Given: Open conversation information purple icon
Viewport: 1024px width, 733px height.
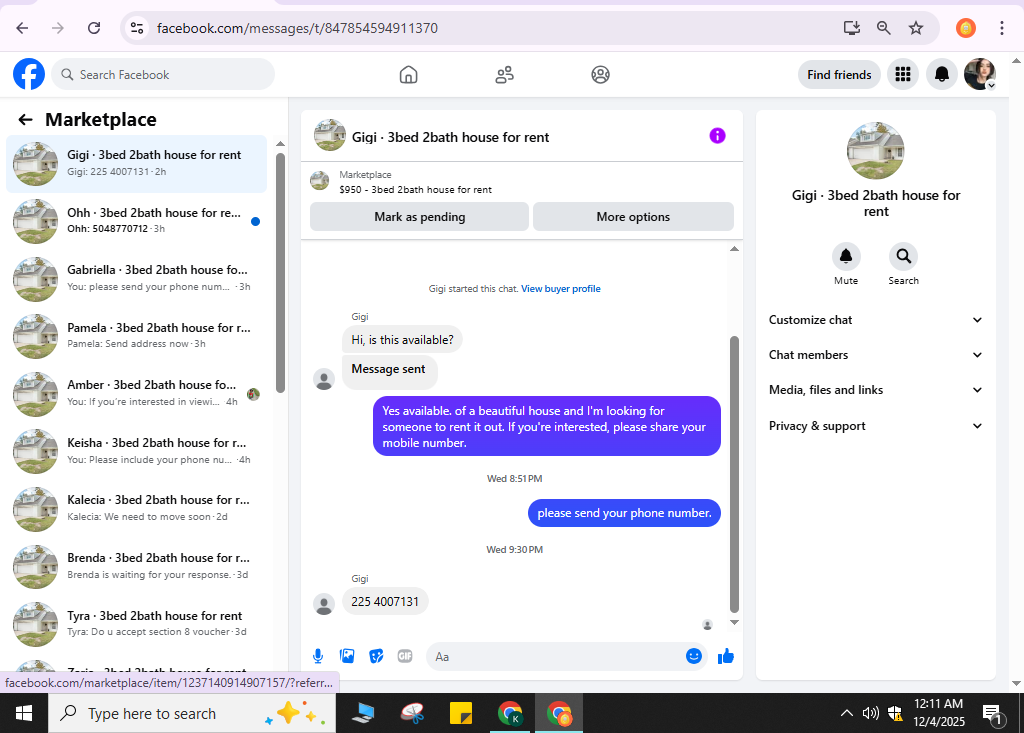Looking at the screenshot, I should click(717, 136).
